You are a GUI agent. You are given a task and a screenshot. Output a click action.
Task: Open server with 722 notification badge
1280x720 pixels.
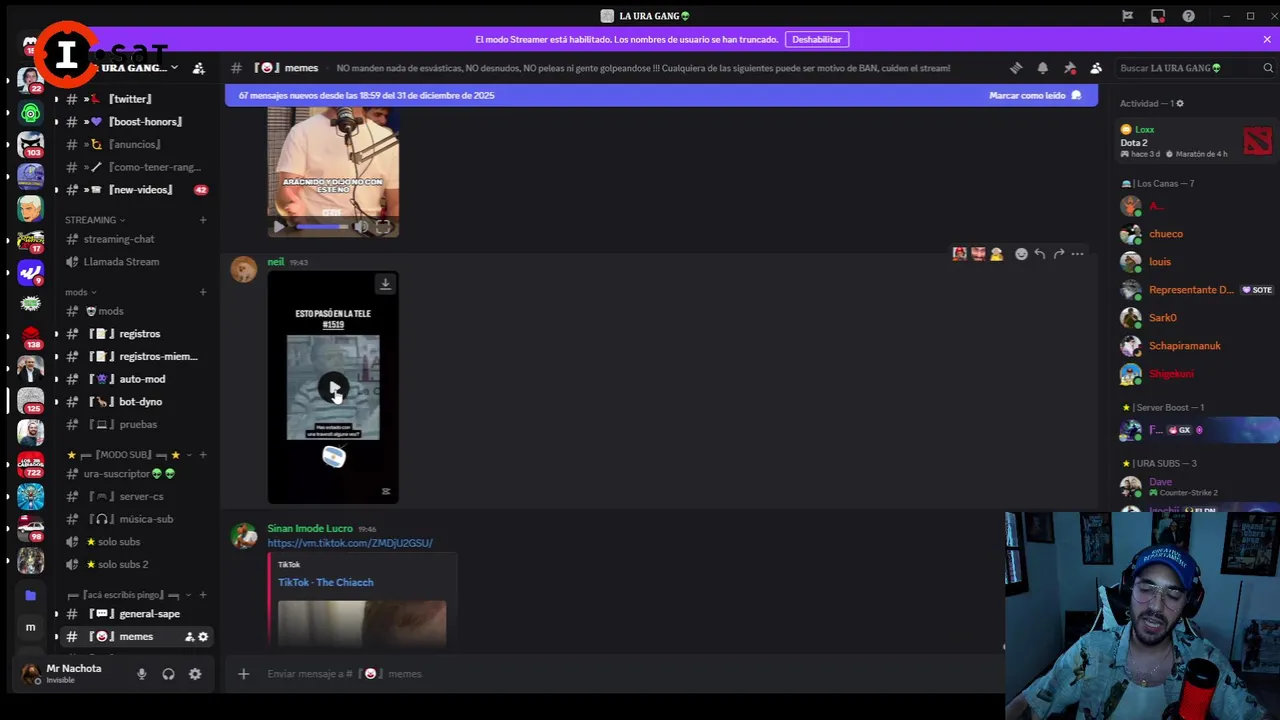point(30,464)
